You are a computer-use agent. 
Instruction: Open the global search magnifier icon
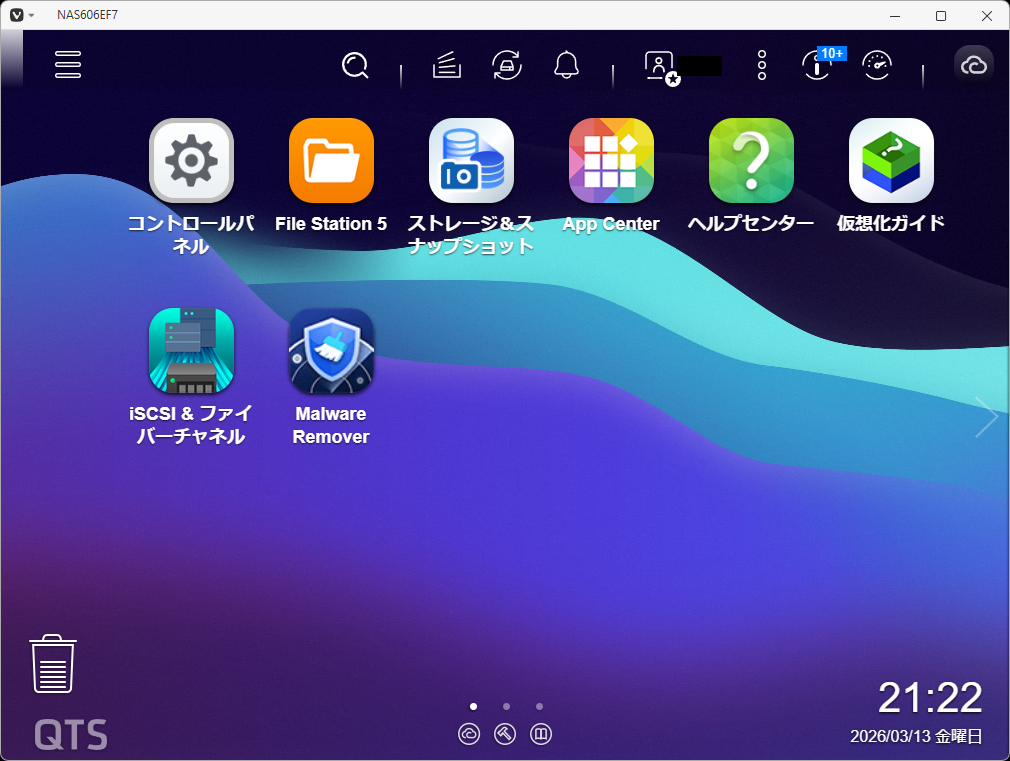[355, 65]
